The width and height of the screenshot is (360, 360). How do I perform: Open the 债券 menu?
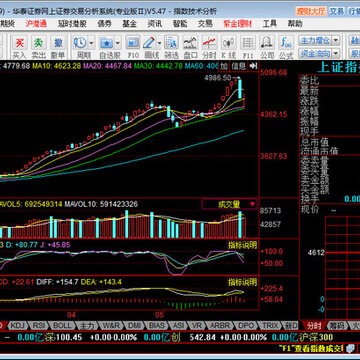point(104,24)
